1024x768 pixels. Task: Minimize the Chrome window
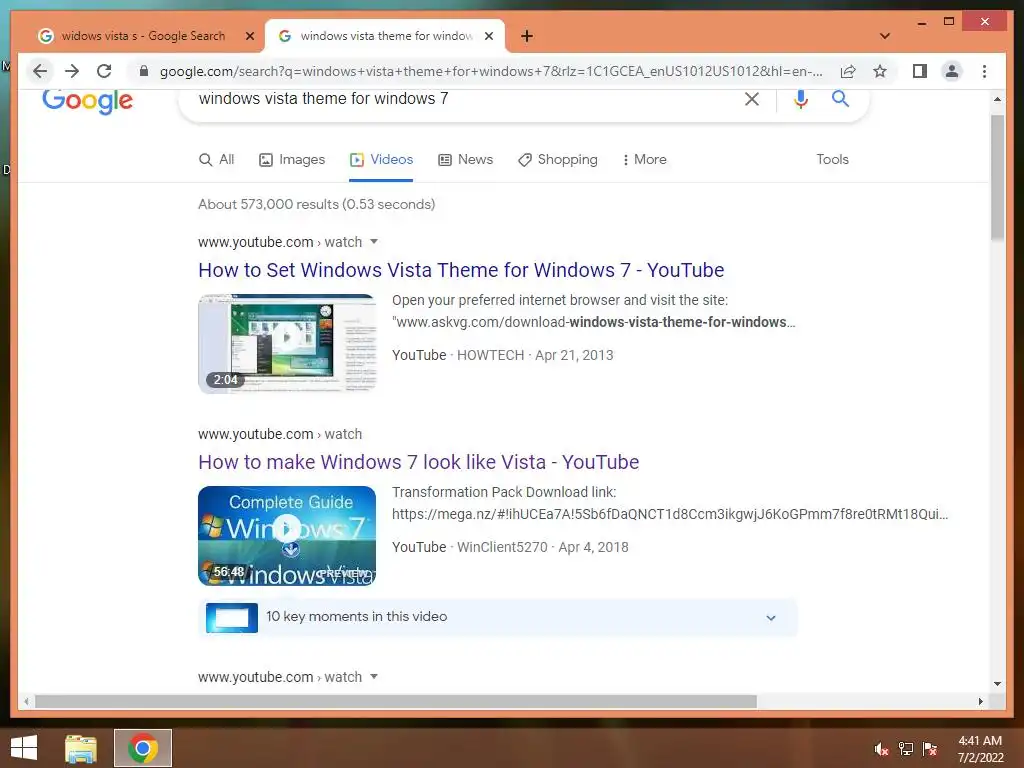pos(921,22)
